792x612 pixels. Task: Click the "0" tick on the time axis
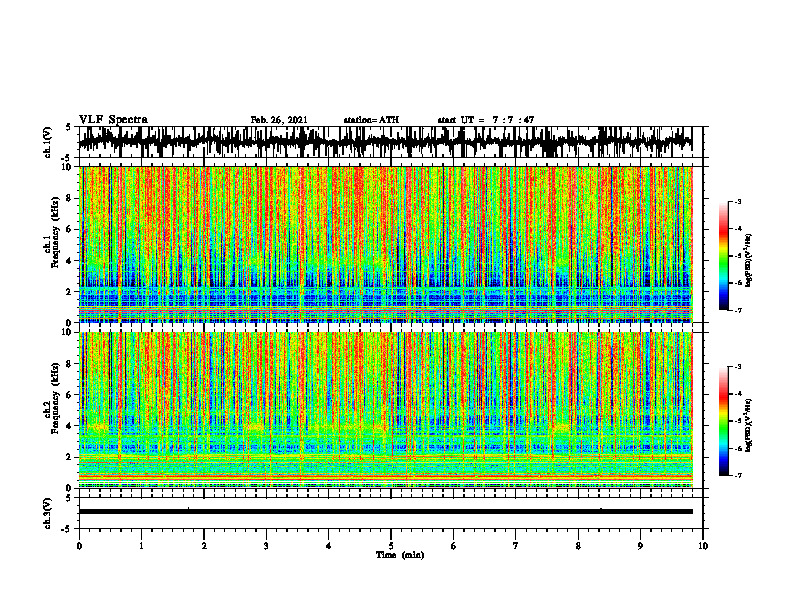pyautogui.click(x=79, y=546)
